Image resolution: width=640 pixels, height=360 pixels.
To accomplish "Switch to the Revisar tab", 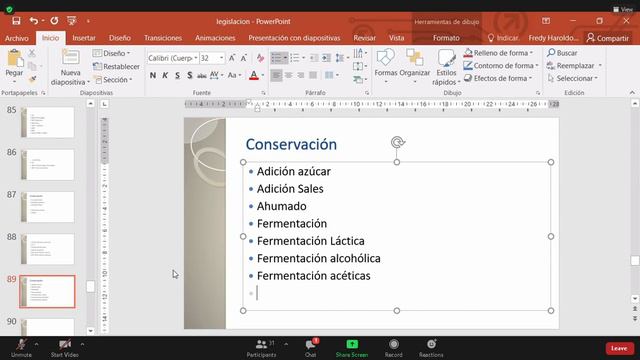I will [x=364, y=38].
